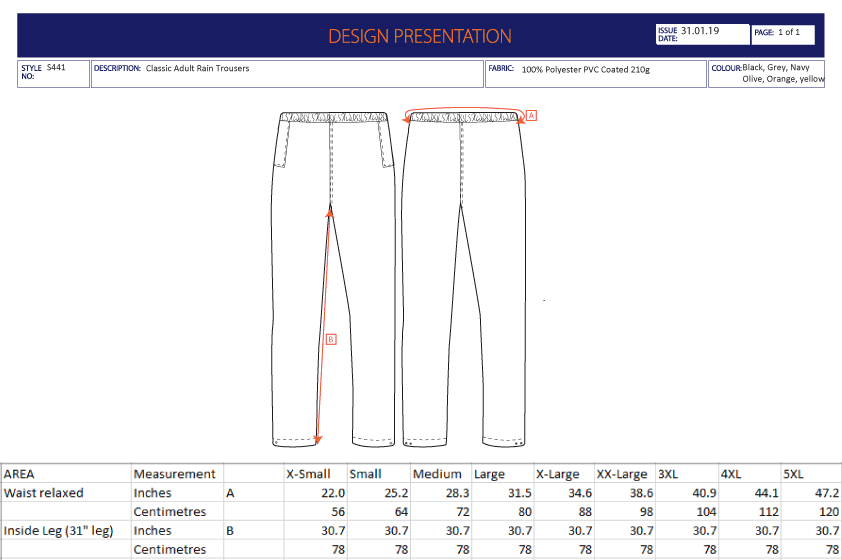Click the waist centimetres value 64
The image size is (842, 560).
(401, 512)
